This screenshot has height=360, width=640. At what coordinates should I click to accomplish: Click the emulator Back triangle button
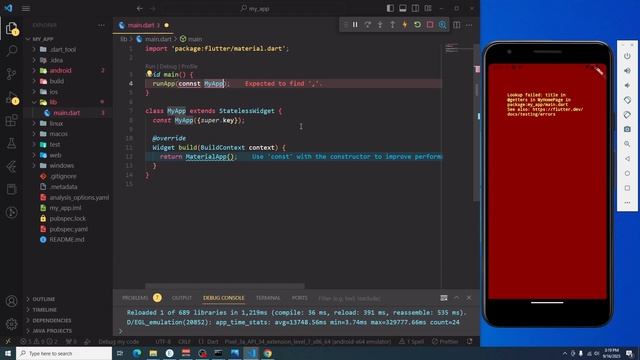(x=627, y=159)
